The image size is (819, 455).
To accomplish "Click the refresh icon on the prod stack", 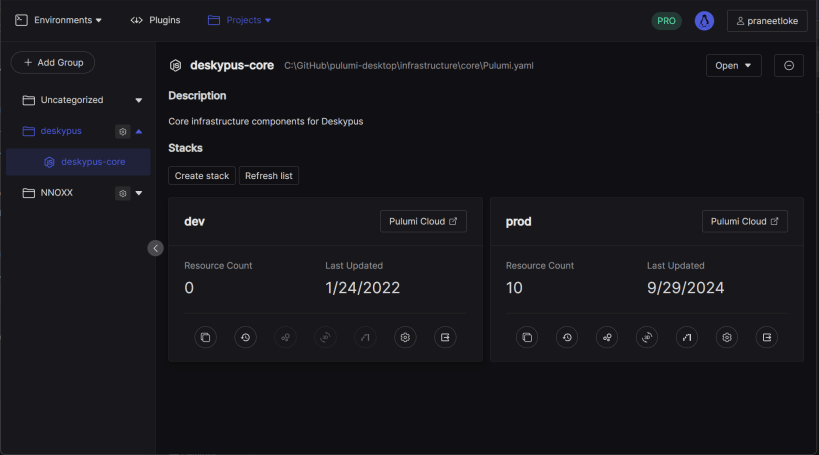I will pyautogui.click(x=647, y=338).
